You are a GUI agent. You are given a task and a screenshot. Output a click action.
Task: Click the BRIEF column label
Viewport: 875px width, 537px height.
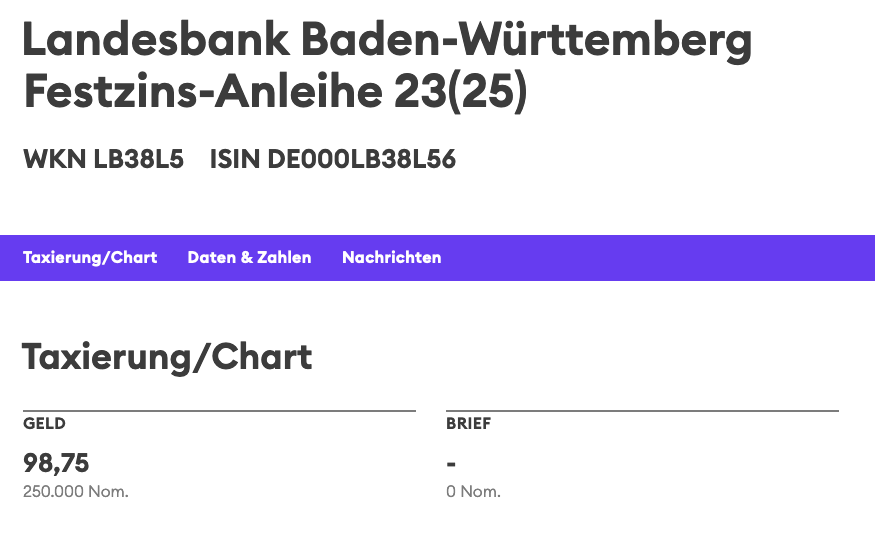pyautogui.click(x=468, y=424)
